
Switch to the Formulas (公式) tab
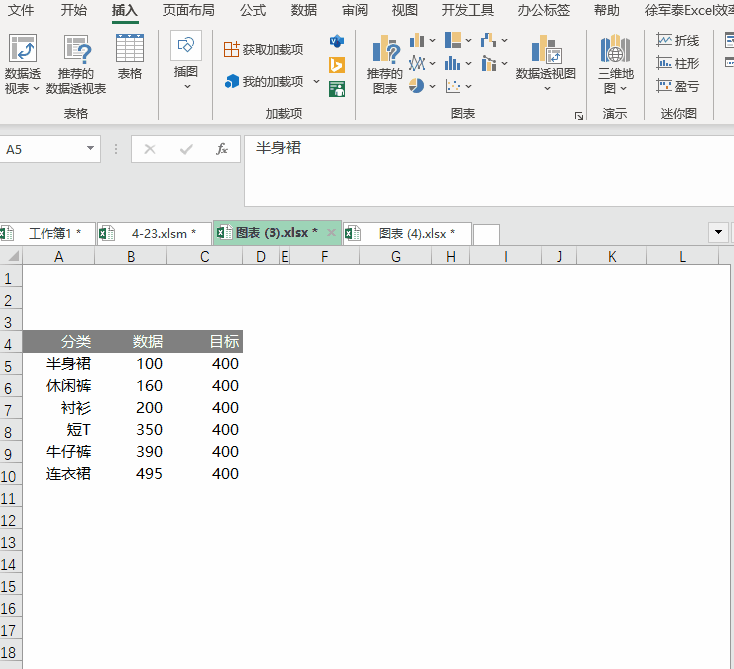253,10
